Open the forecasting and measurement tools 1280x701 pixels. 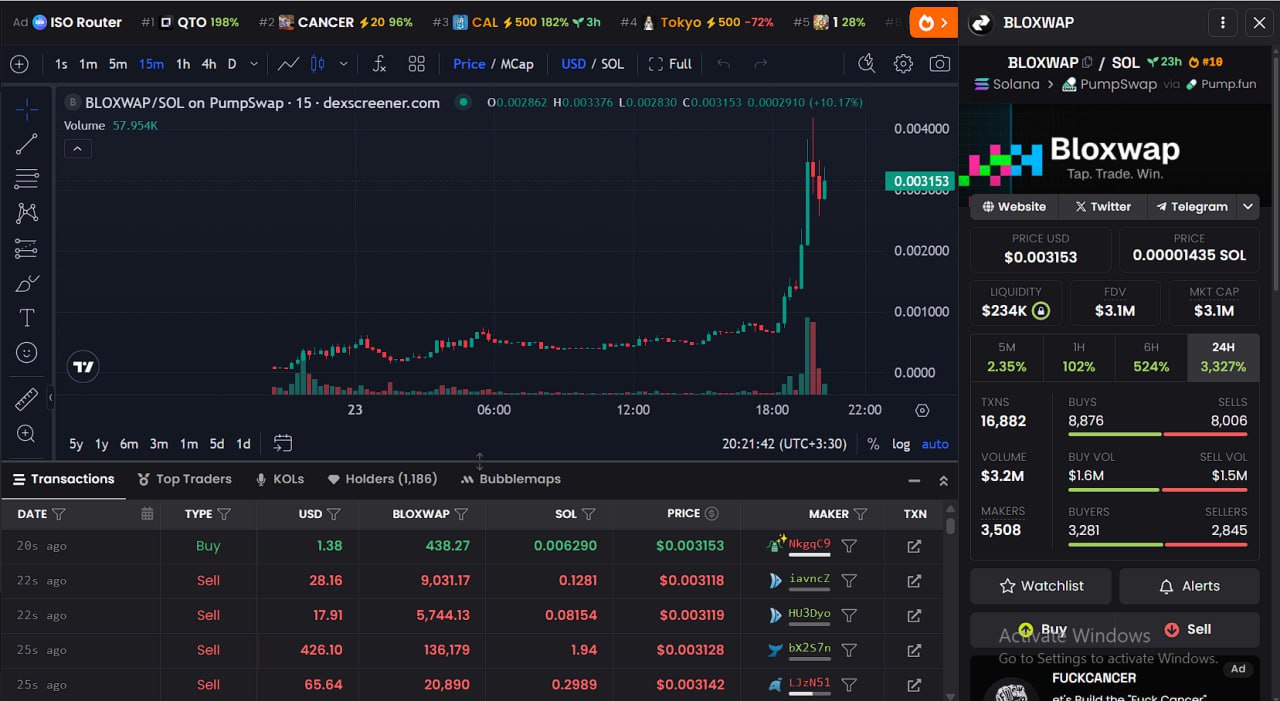point(27,248)
